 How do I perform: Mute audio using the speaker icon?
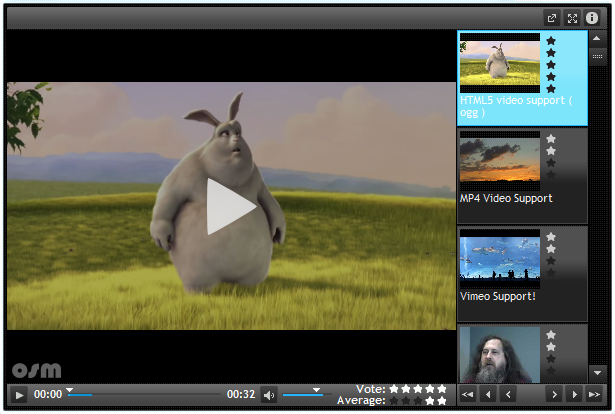tap(269, 395)
